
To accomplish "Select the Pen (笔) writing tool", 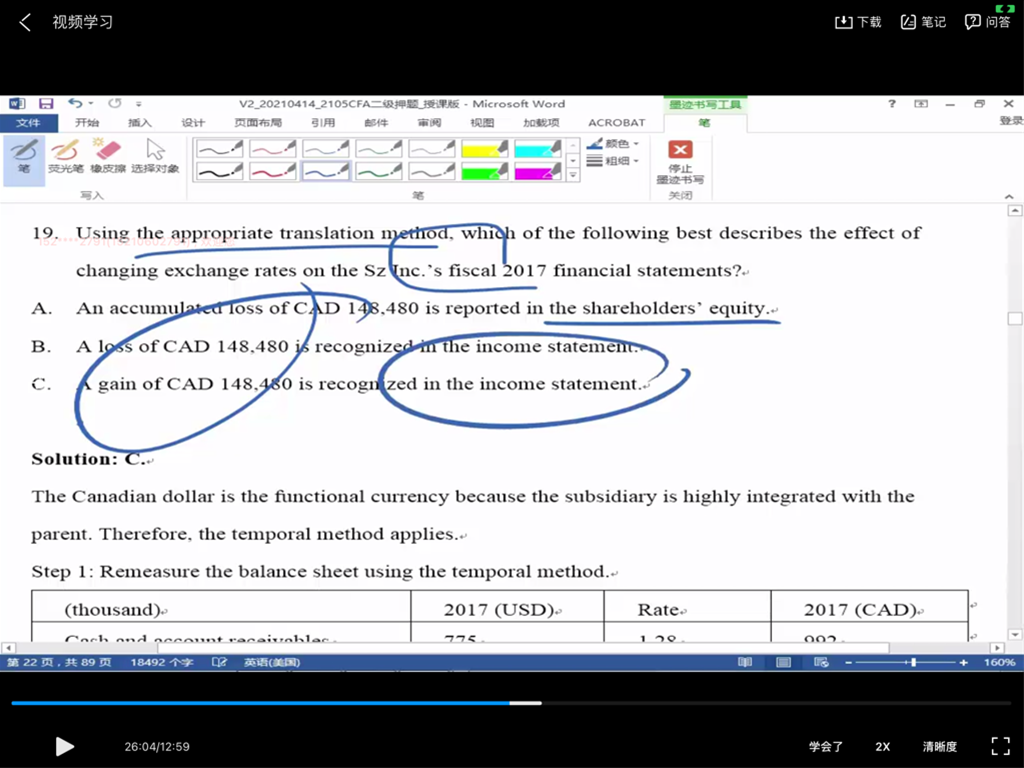I will (x=24, y=156).
